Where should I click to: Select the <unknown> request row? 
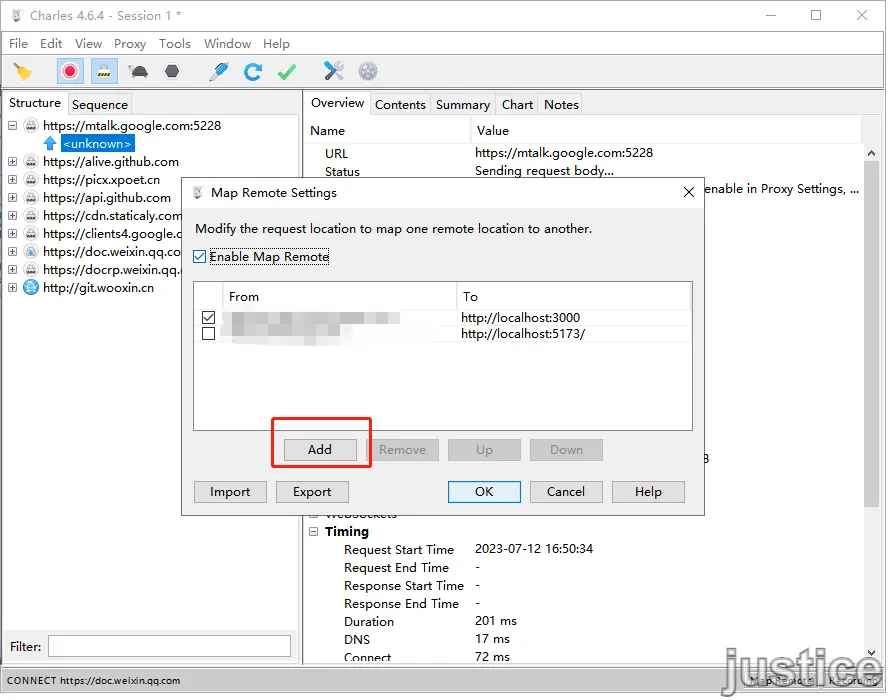pyautogui.click(x=98, y=144)
